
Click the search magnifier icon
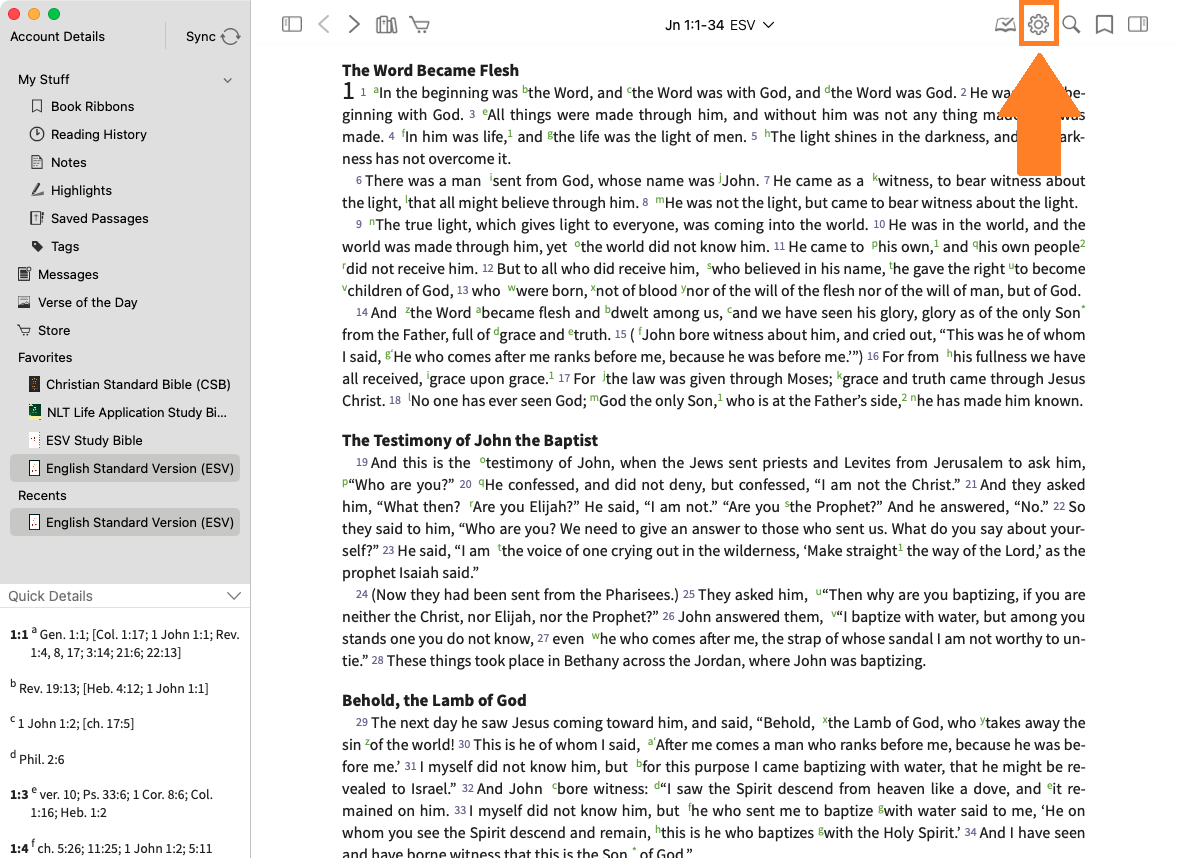pos(1071,25)
